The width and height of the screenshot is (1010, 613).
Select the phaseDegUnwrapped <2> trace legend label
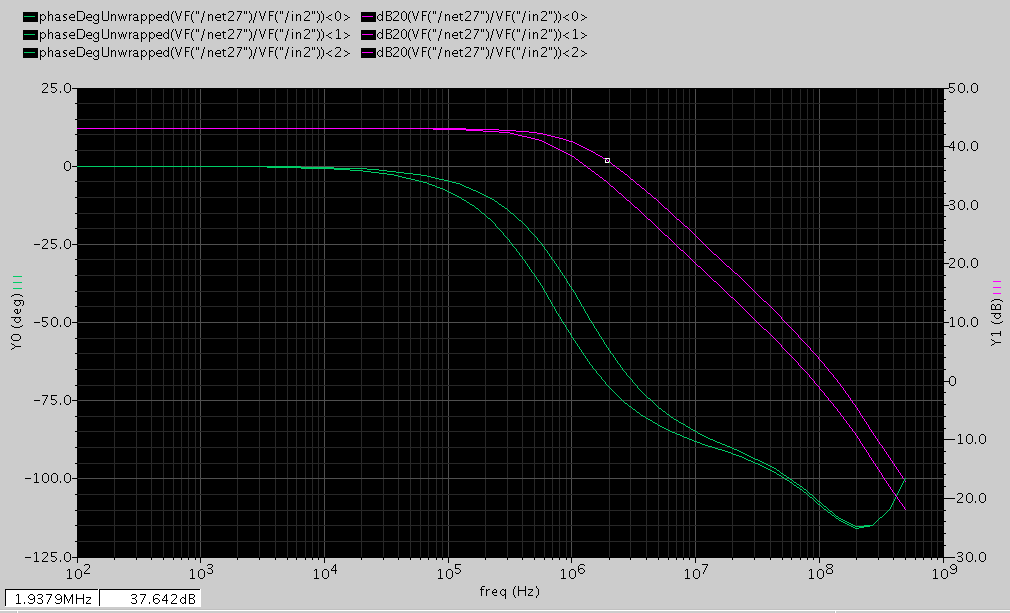[x=195, y=53]
